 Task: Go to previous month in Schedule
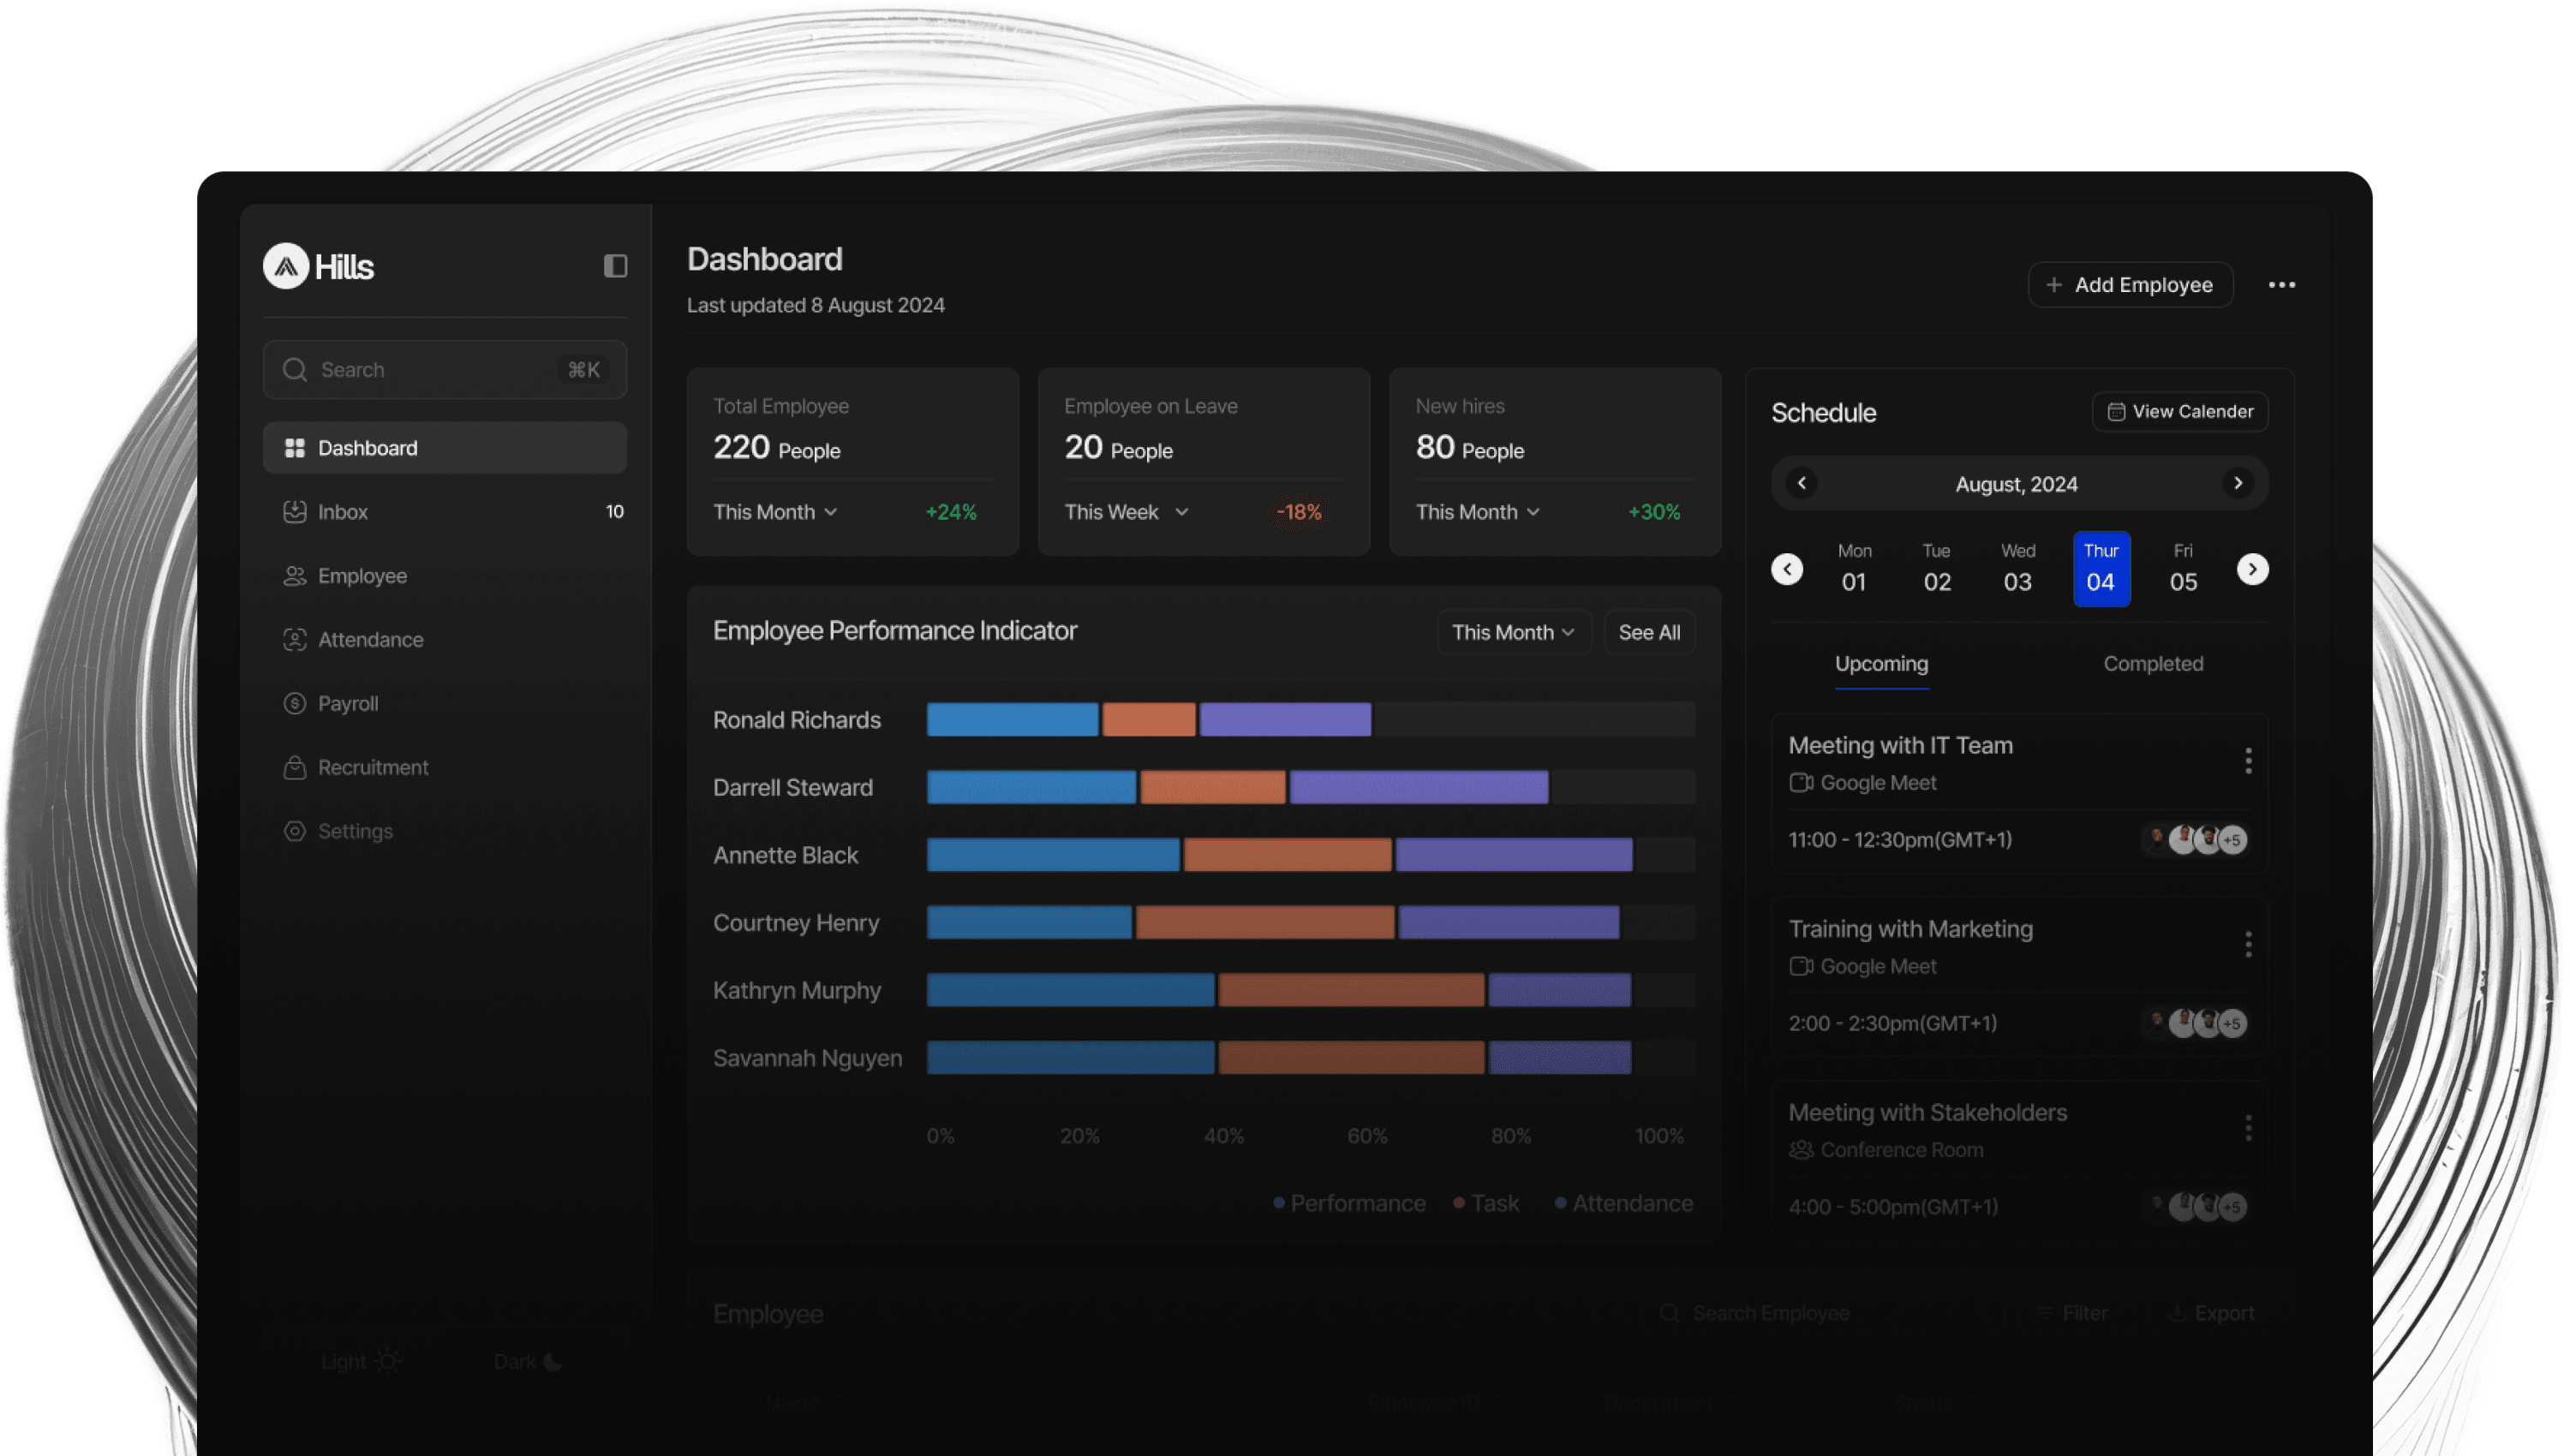click(x=1802, y=484)
